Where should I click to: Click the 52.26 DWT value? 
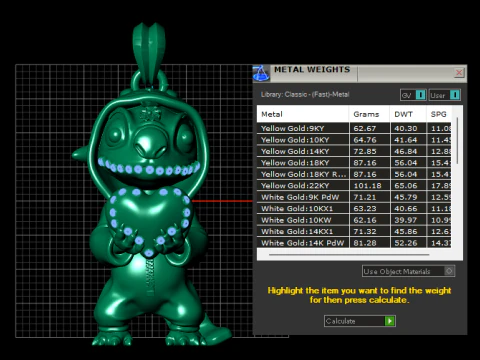[x=406, y=243]
